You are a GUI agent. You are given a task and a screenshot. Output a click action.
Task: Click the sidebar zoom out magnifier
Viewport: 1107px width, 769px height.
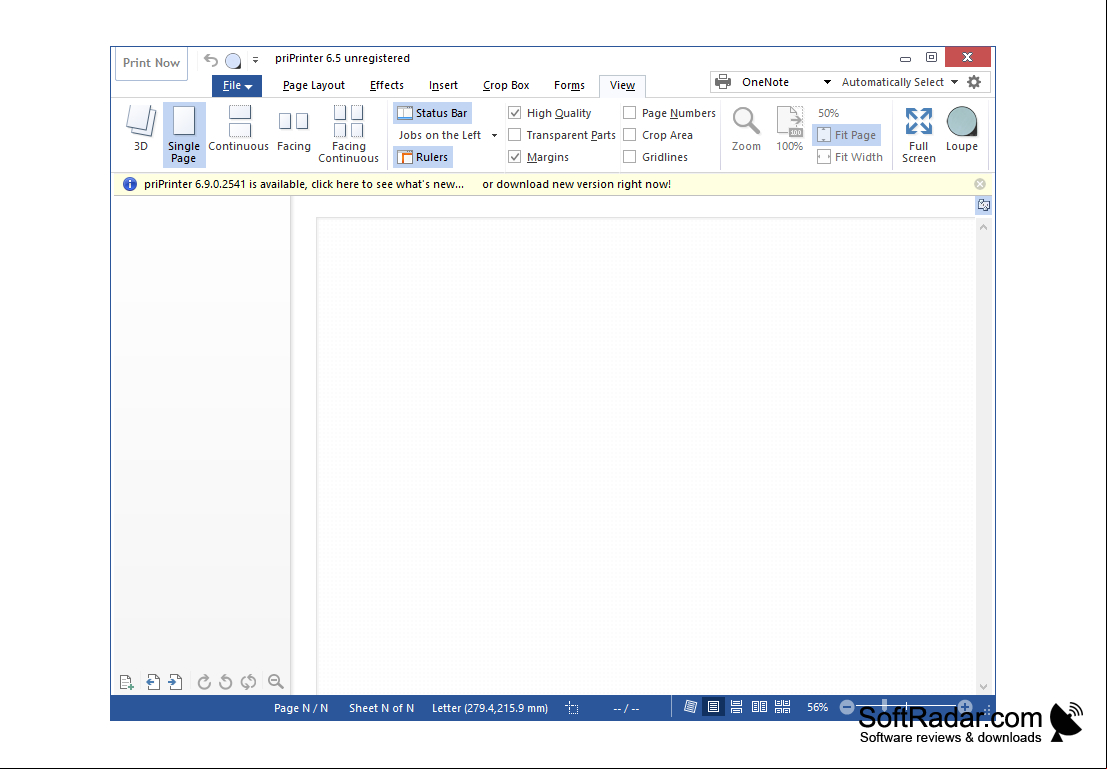point(275,681)
